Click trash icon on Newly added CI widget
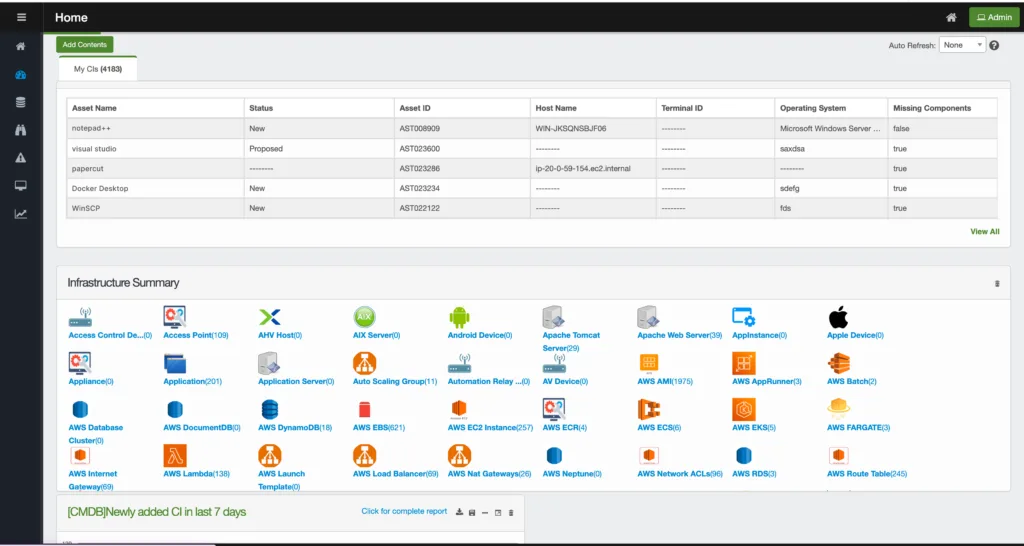Image resolution: width=1024 pixels, height=546 pixels. click(x=511, y=513)
